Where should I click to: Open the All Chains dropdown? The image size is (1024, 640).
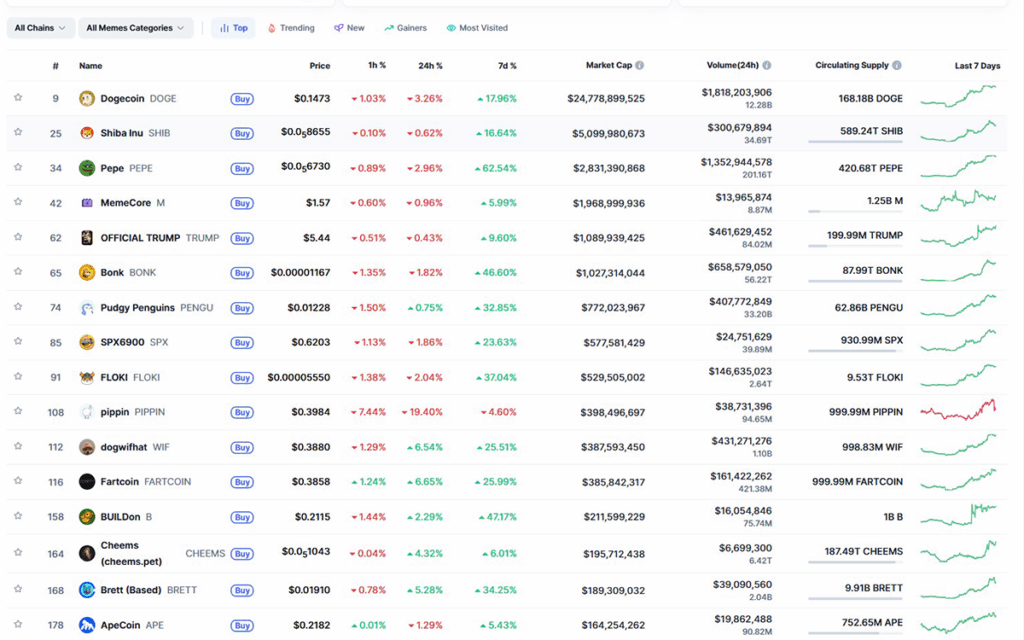click(x=40, y=28)
